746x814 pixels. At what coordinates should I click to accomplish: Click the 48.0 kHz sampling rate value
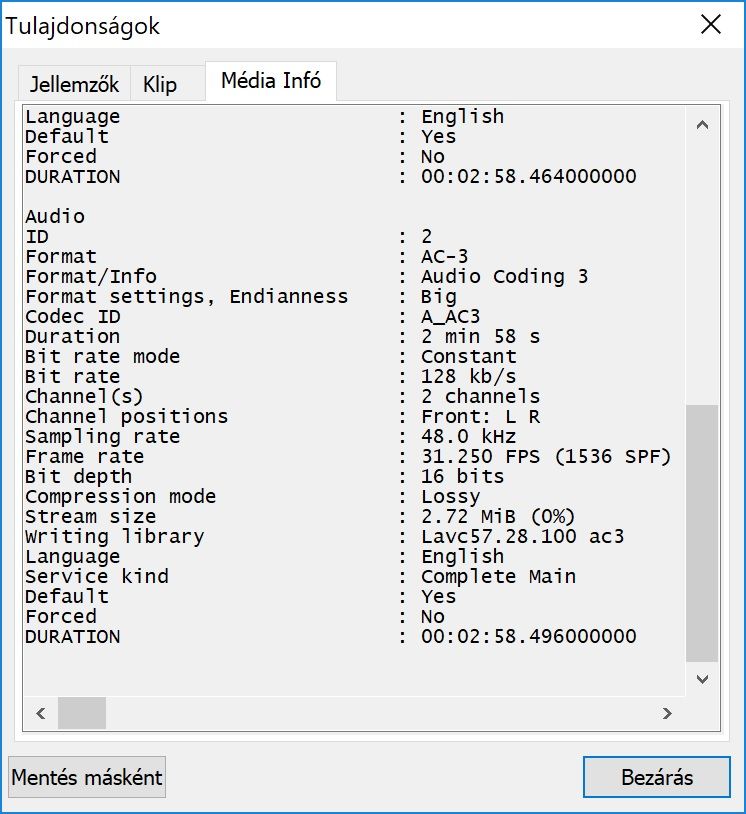pyautogui.click(x=468, y=436)
